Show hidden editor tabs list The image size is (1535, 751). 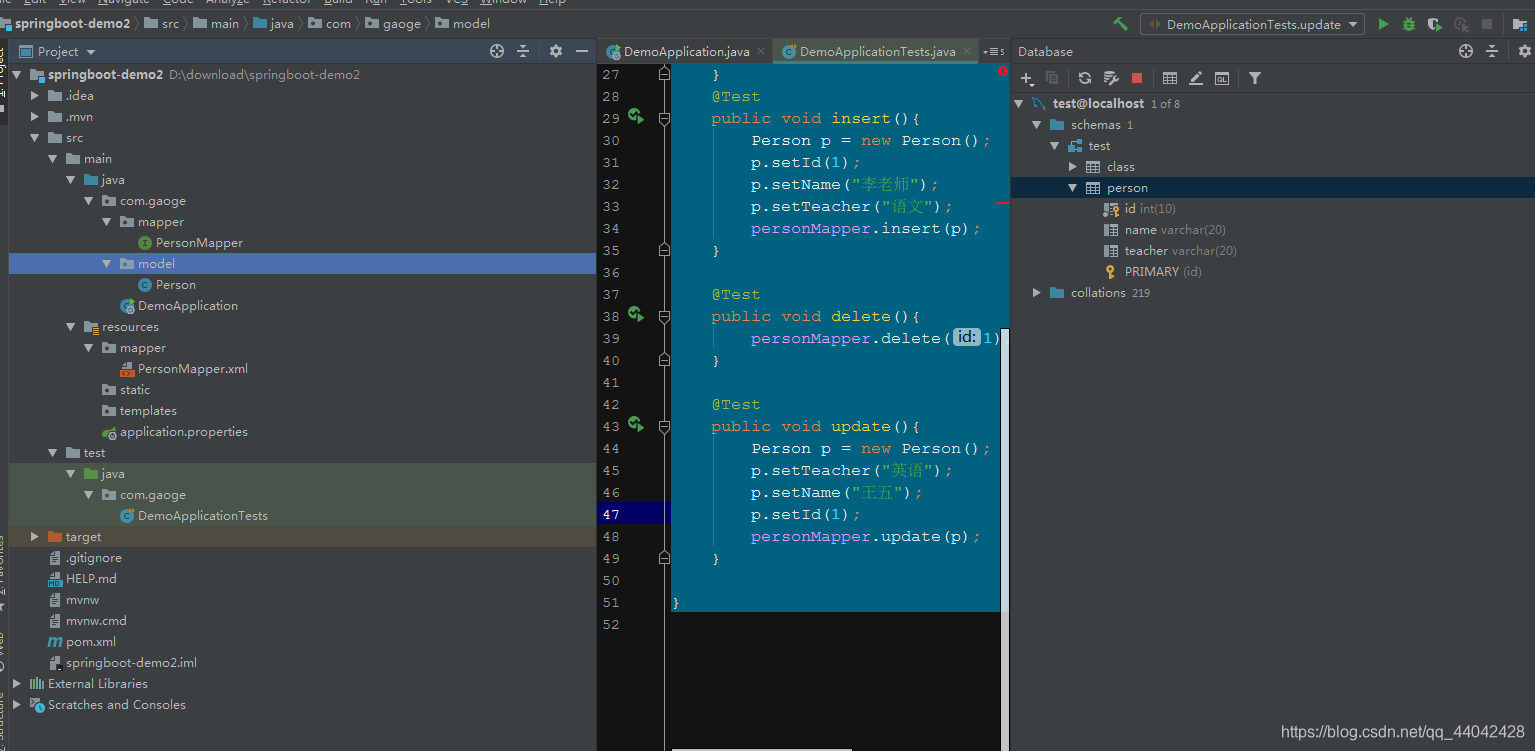pos(993,51)
